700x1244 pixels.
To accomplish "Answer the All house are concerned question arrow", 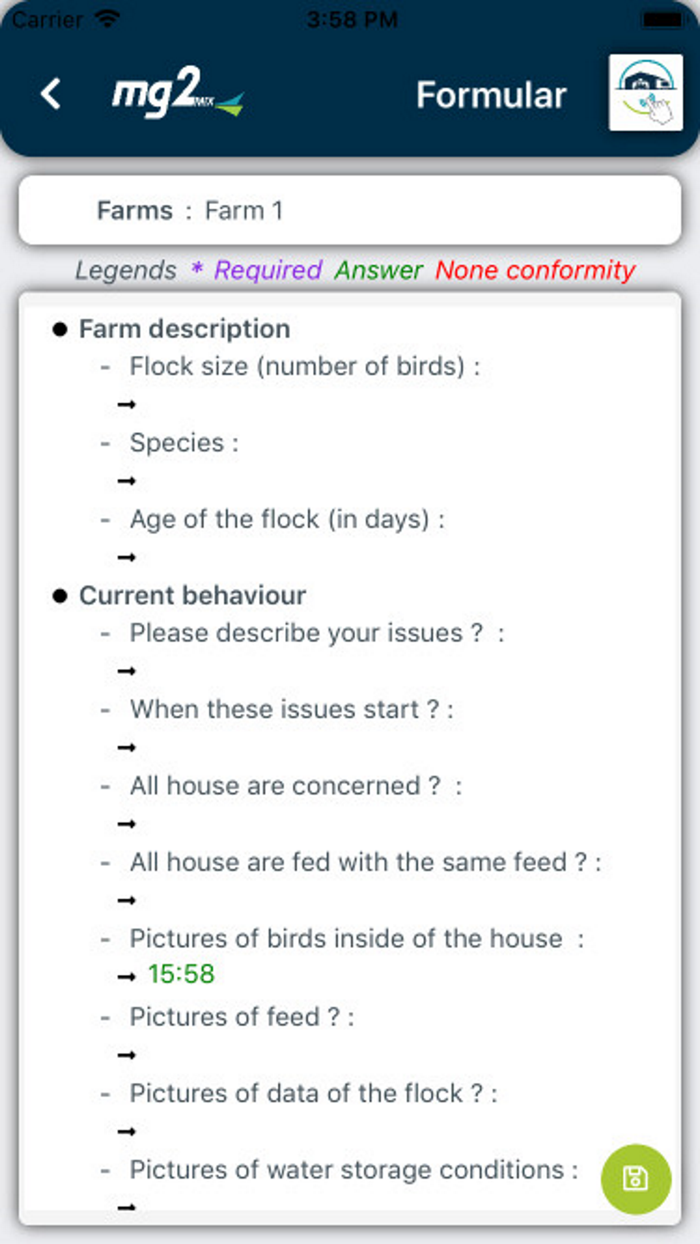I will [128, 824].
